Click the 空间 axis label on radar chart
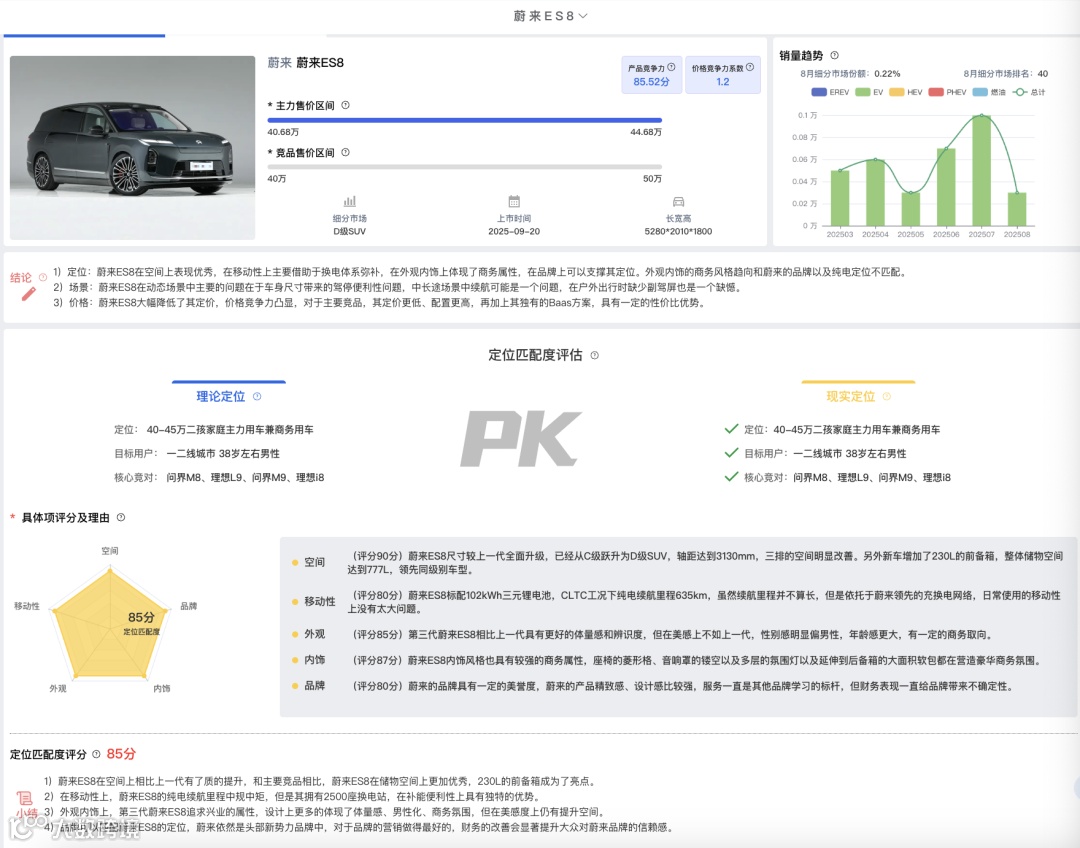Screen dimensions: 1080x848 [x=110, y=551]
